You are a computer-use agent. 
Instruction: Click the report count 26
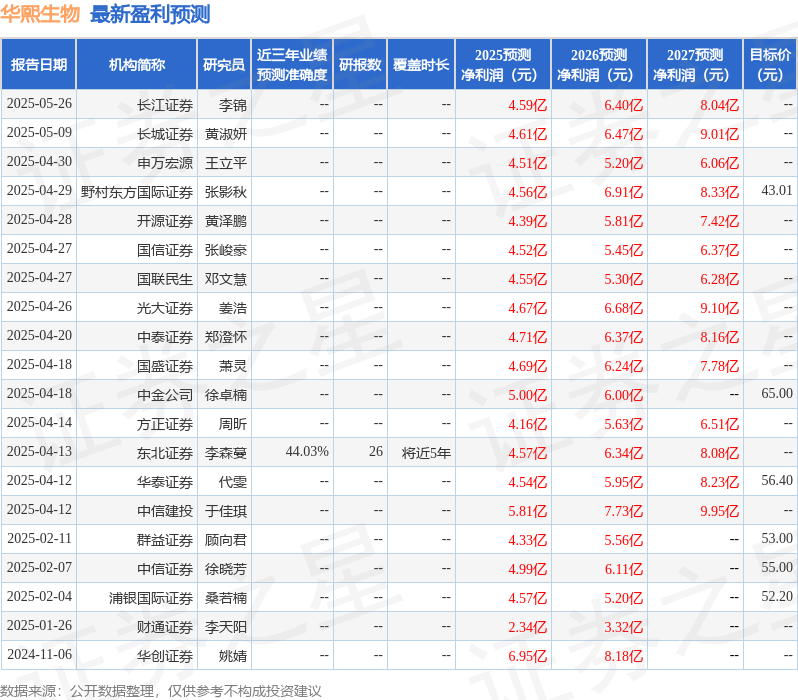point(376,452)
